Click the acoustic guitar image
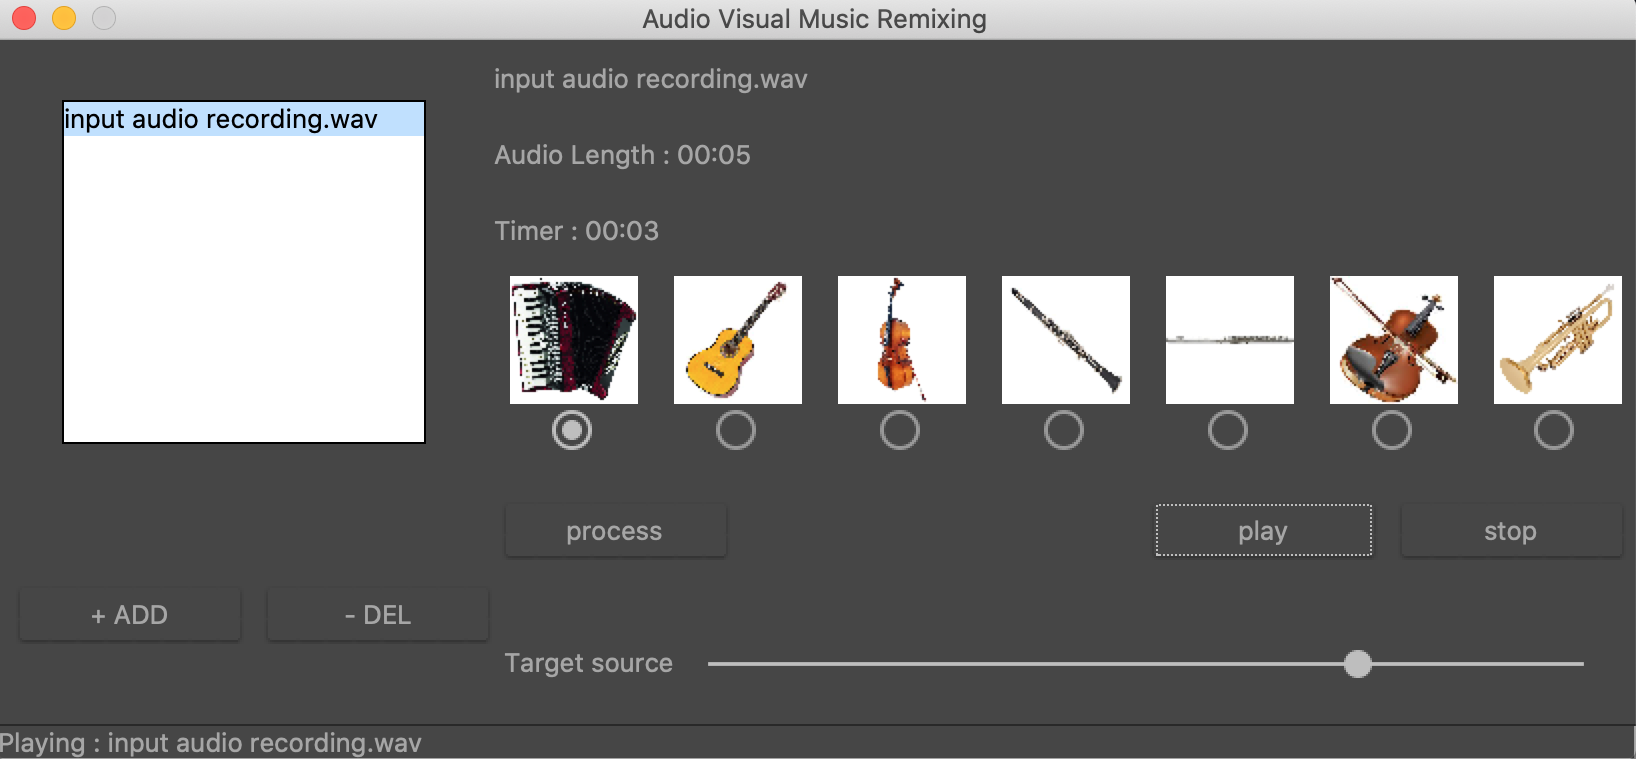This screenshot has height=759, width=1636. tap(737, 340)
